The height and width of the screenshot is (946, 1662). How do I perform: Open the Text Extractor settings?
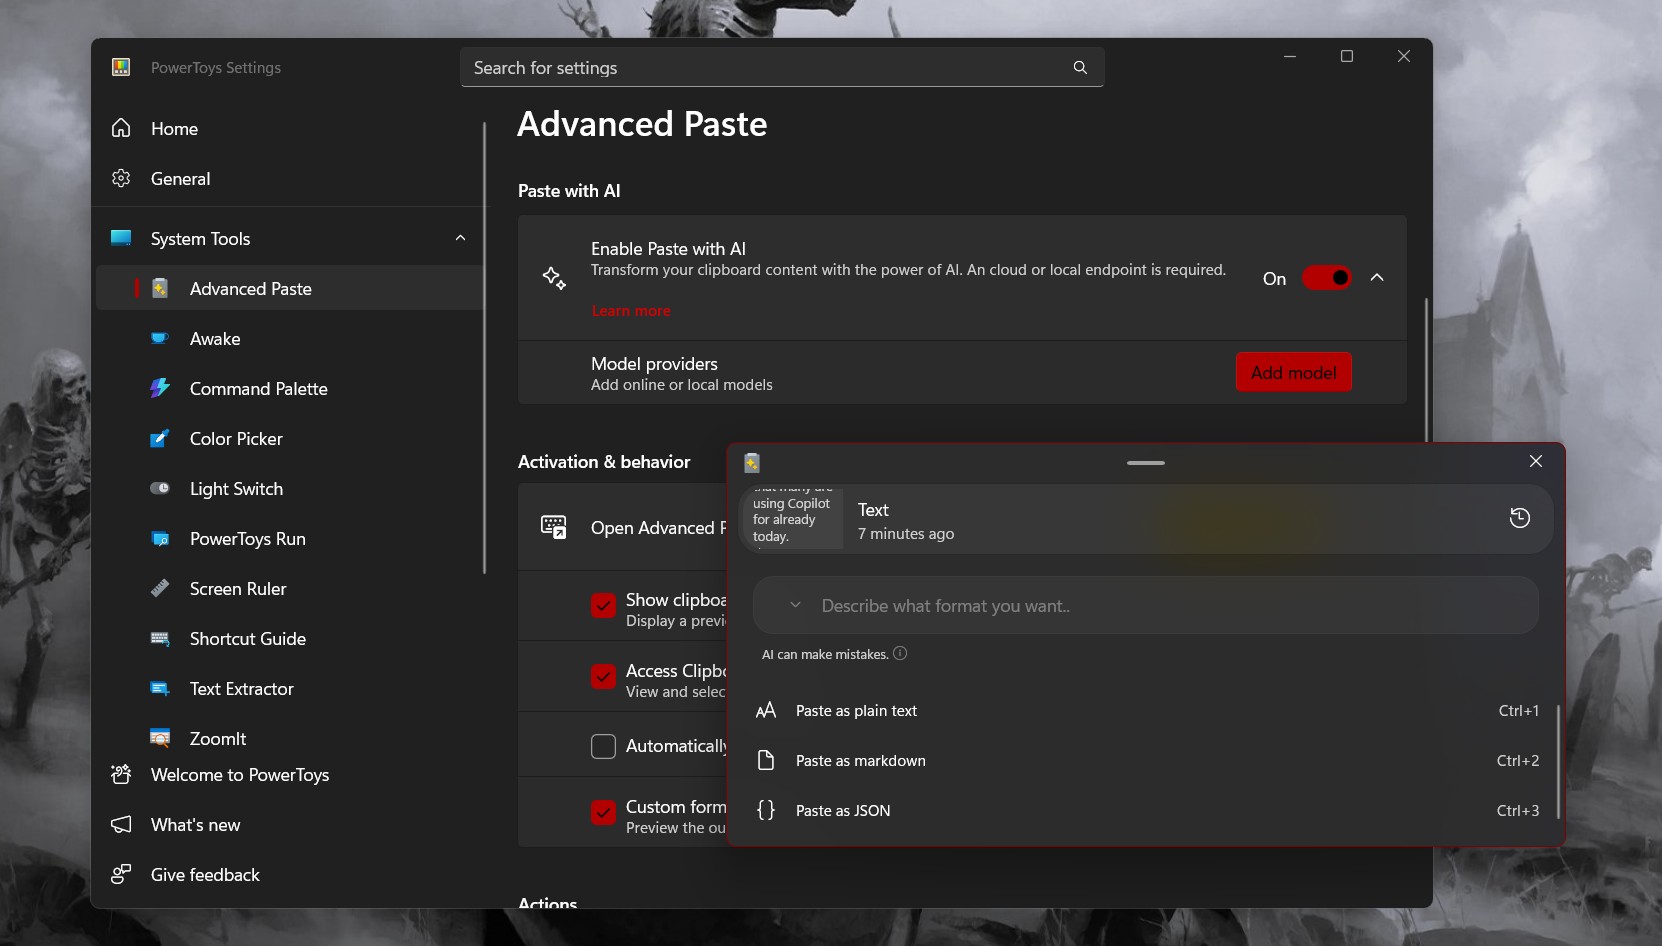(x=240, y=689)
